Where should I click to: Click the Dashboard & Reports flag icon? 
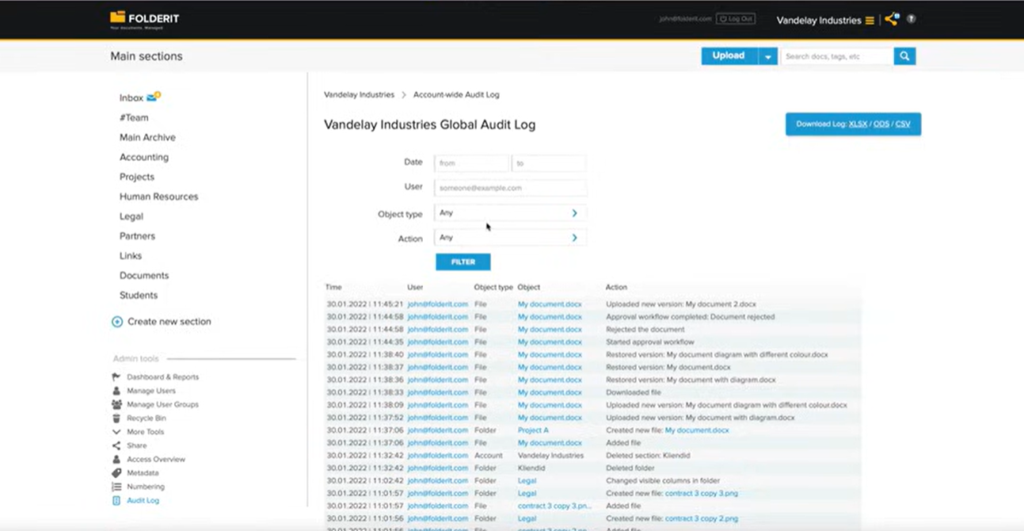(x=117, y=377)
